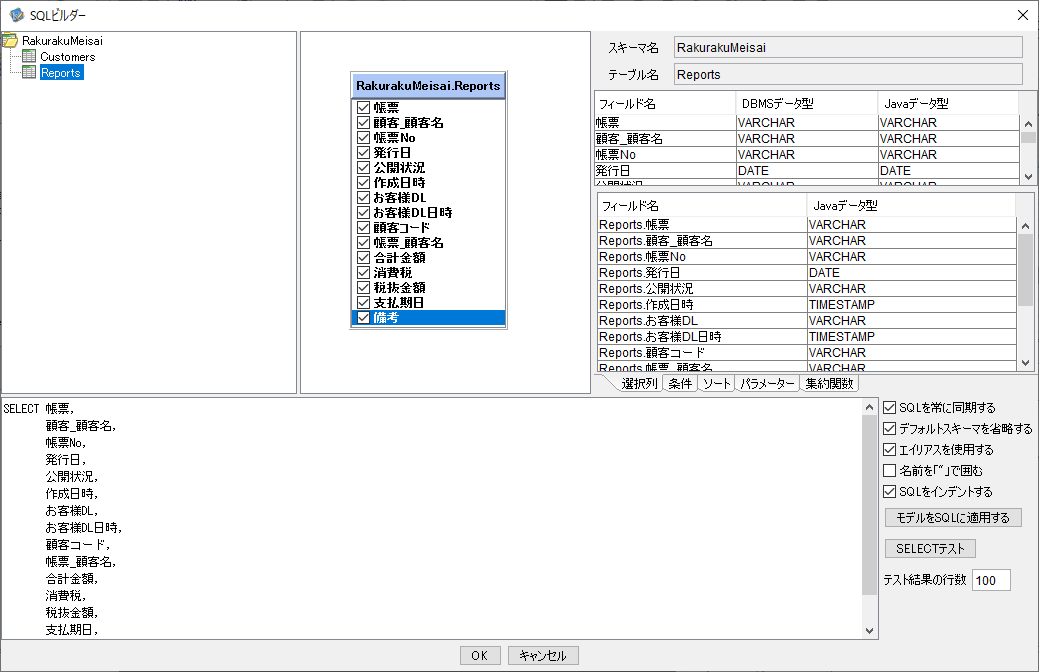Toggle SQLを常に同期する checkbox
This screenshot has height=672, width=1039.
[x=890, y=408]
